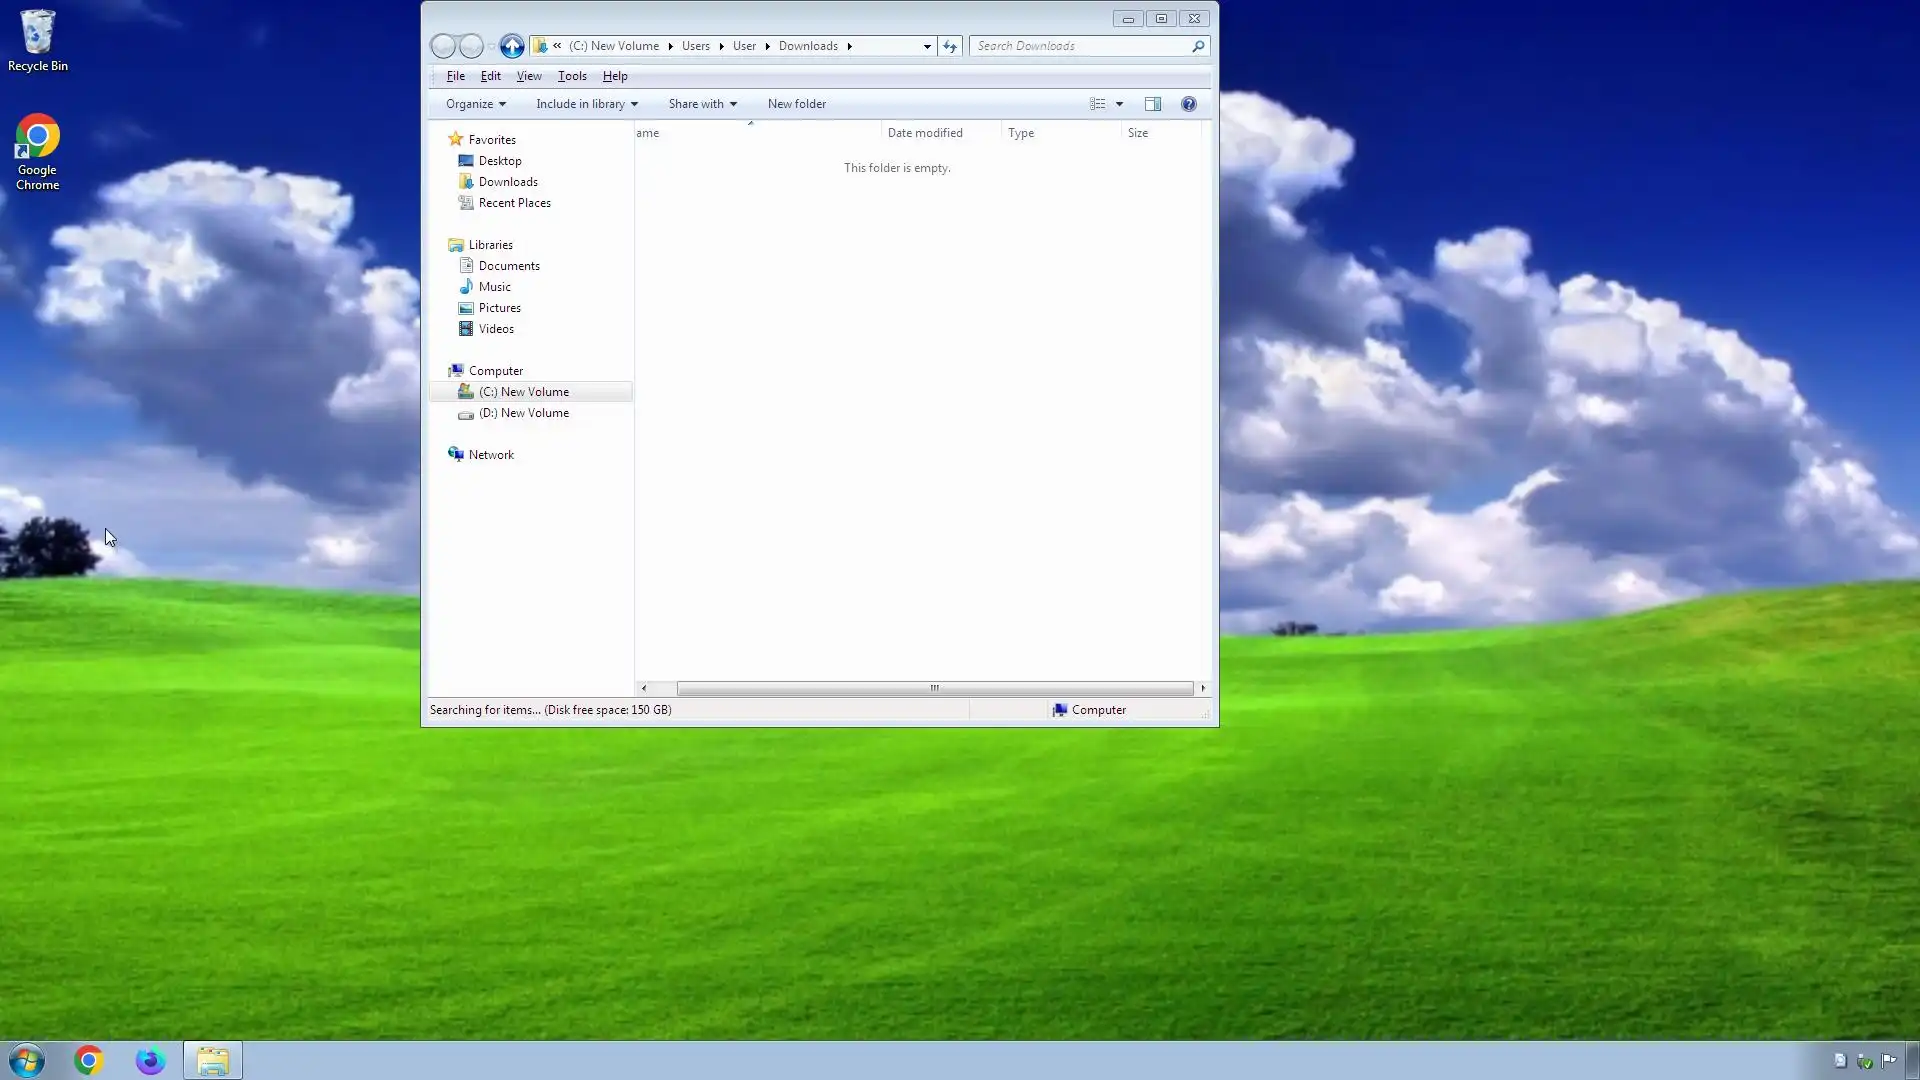Click the change view icon in the toolbar
Image resolution: width=1920 pixels, height=1080 pixels.
1098,104
